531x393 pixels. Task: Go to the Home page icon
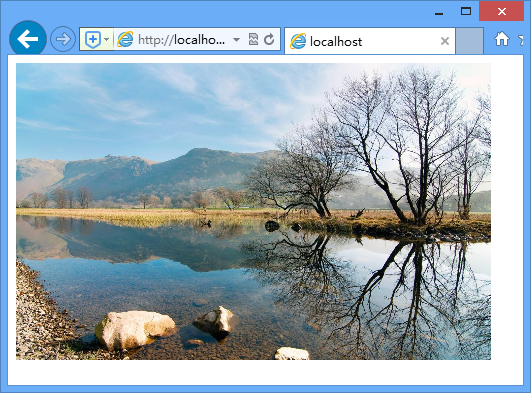tap(502, 39)
